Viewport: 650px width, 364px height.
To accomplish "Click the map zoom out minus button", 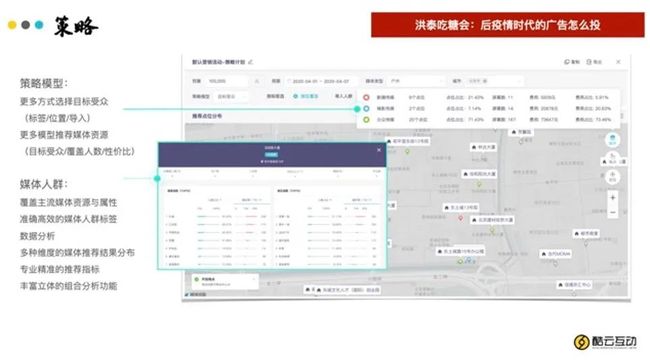I will click(x=613, y=213).
